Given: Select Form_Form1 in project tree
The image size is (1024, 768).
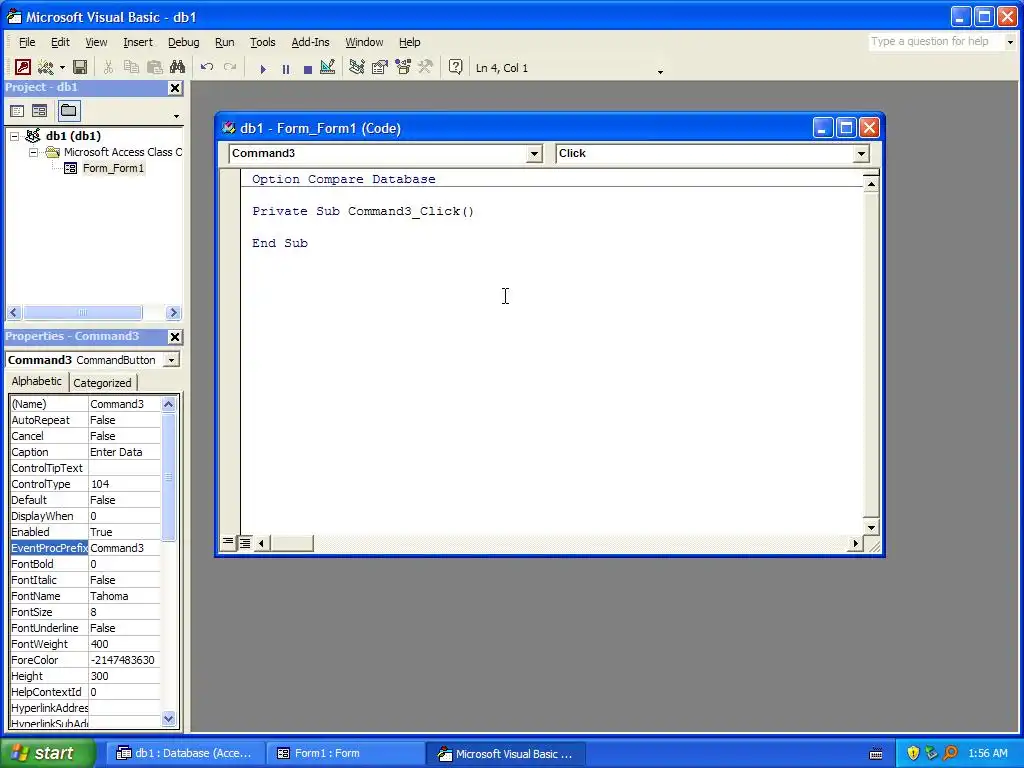Looking at the screenshot, I should click(113, 168).
